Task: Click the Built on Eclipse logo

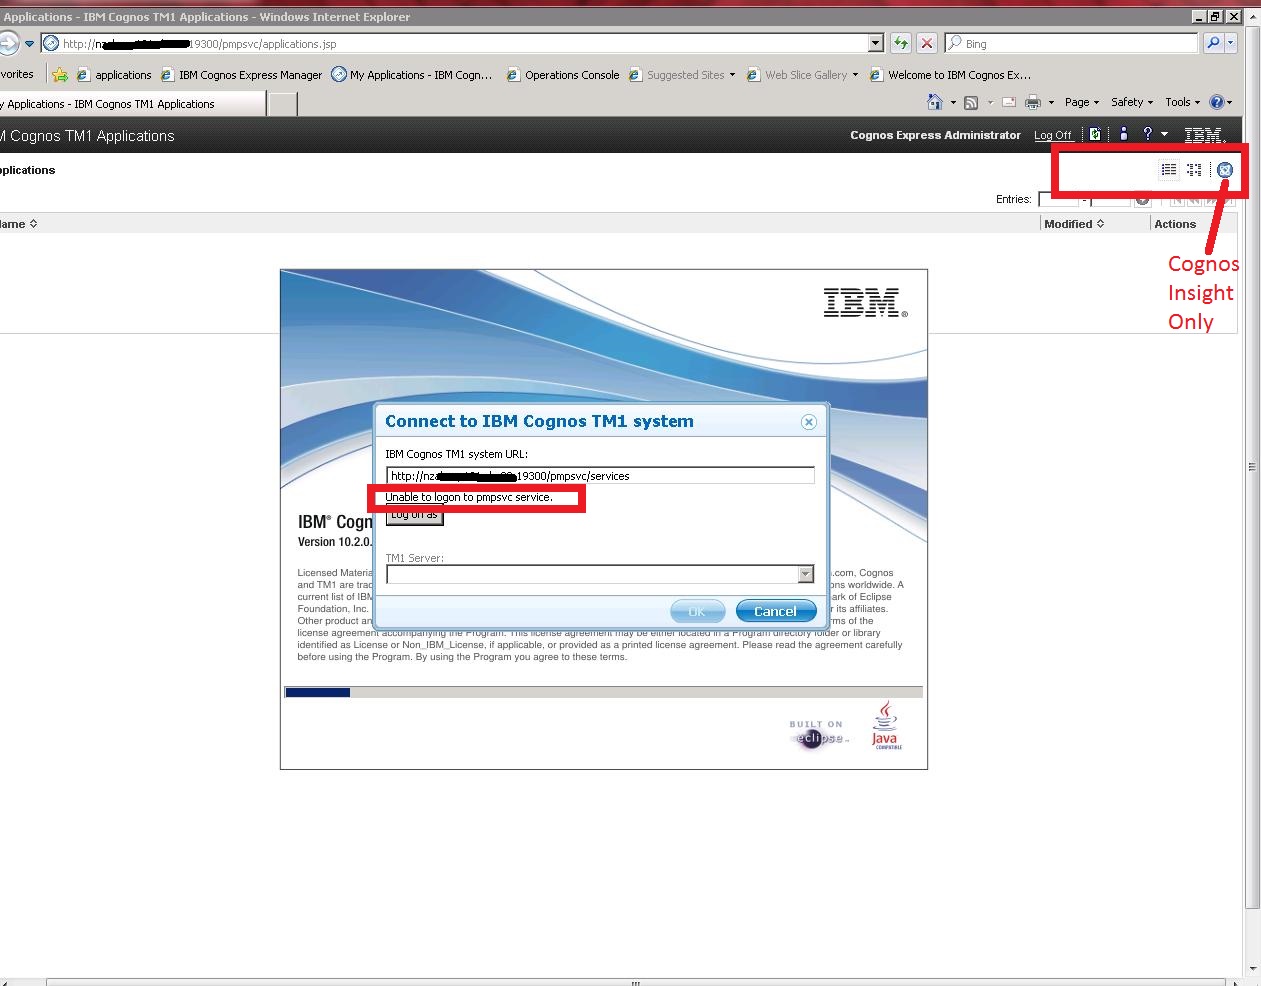Action: 818,734
